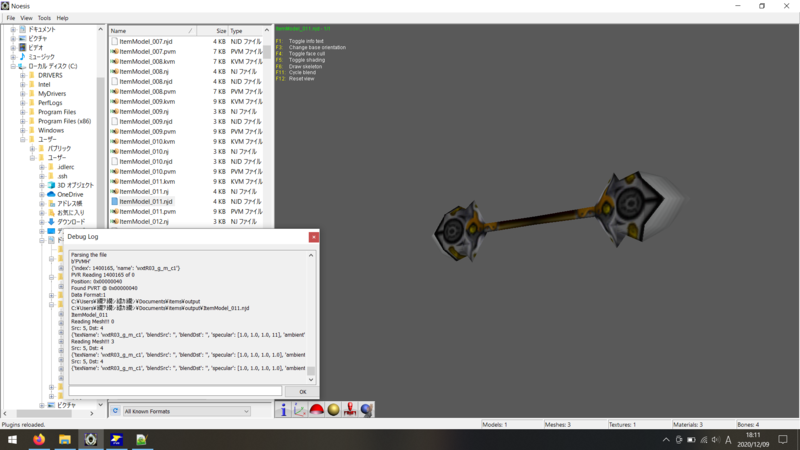Expand the OneDrive tree node
Image resolution: width=800 pixels, height=450 pixels.
click(42, 194)
